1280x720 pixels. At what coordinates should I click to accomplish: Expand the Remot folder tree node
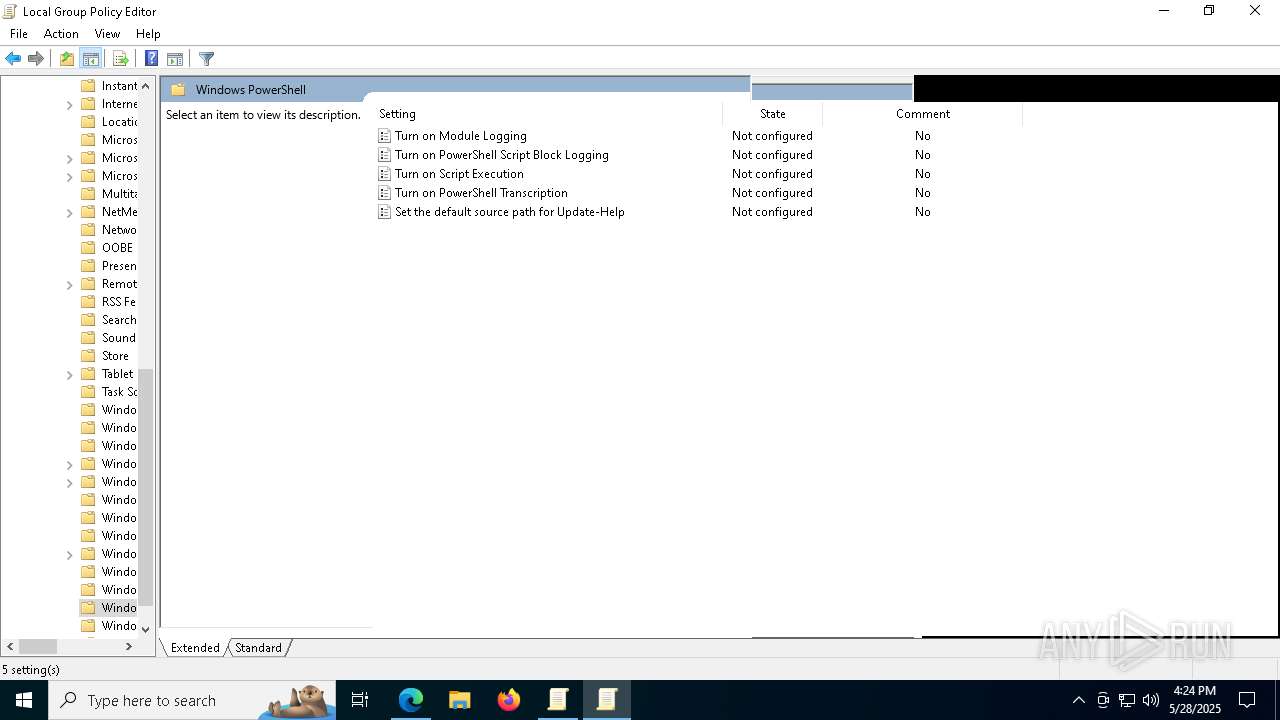(69, 284)
